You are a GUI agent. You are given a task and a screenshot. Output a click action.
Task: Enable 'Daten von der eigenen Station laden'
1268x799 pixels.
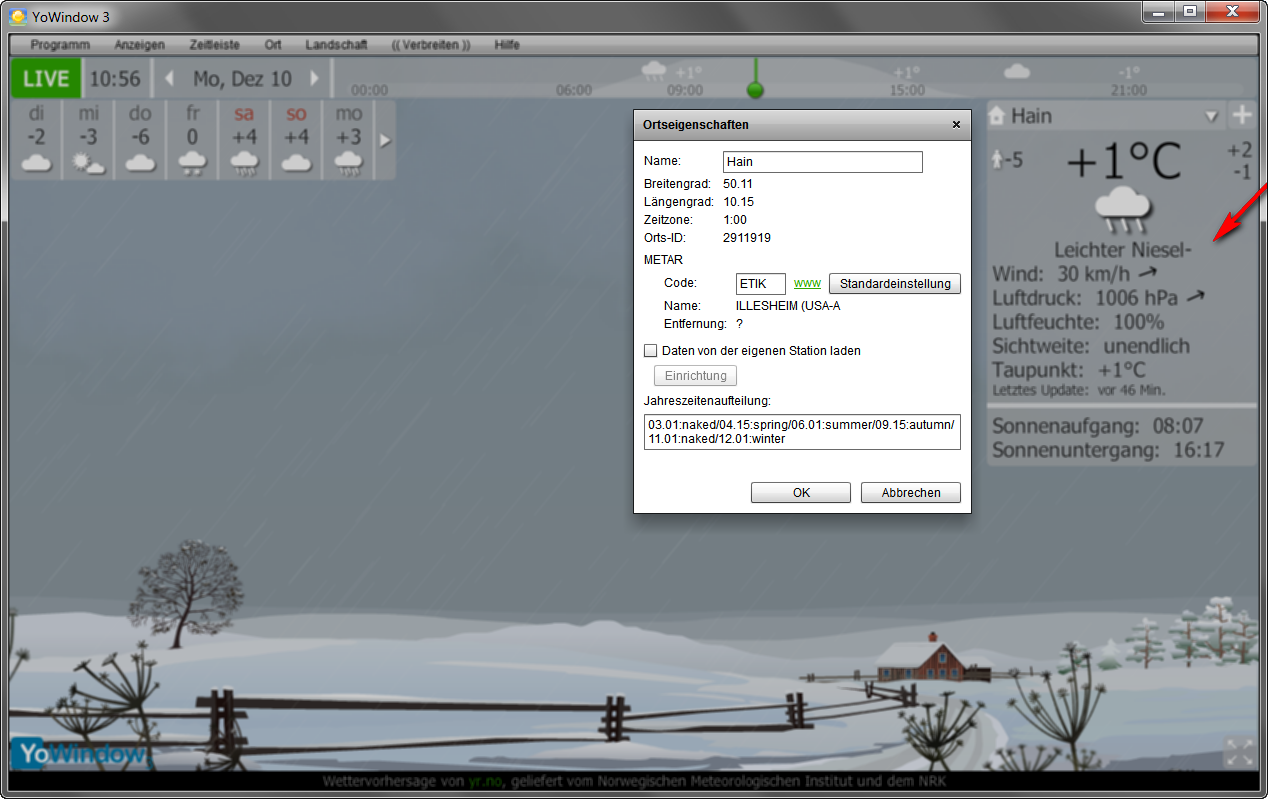[x=651, y=351]
